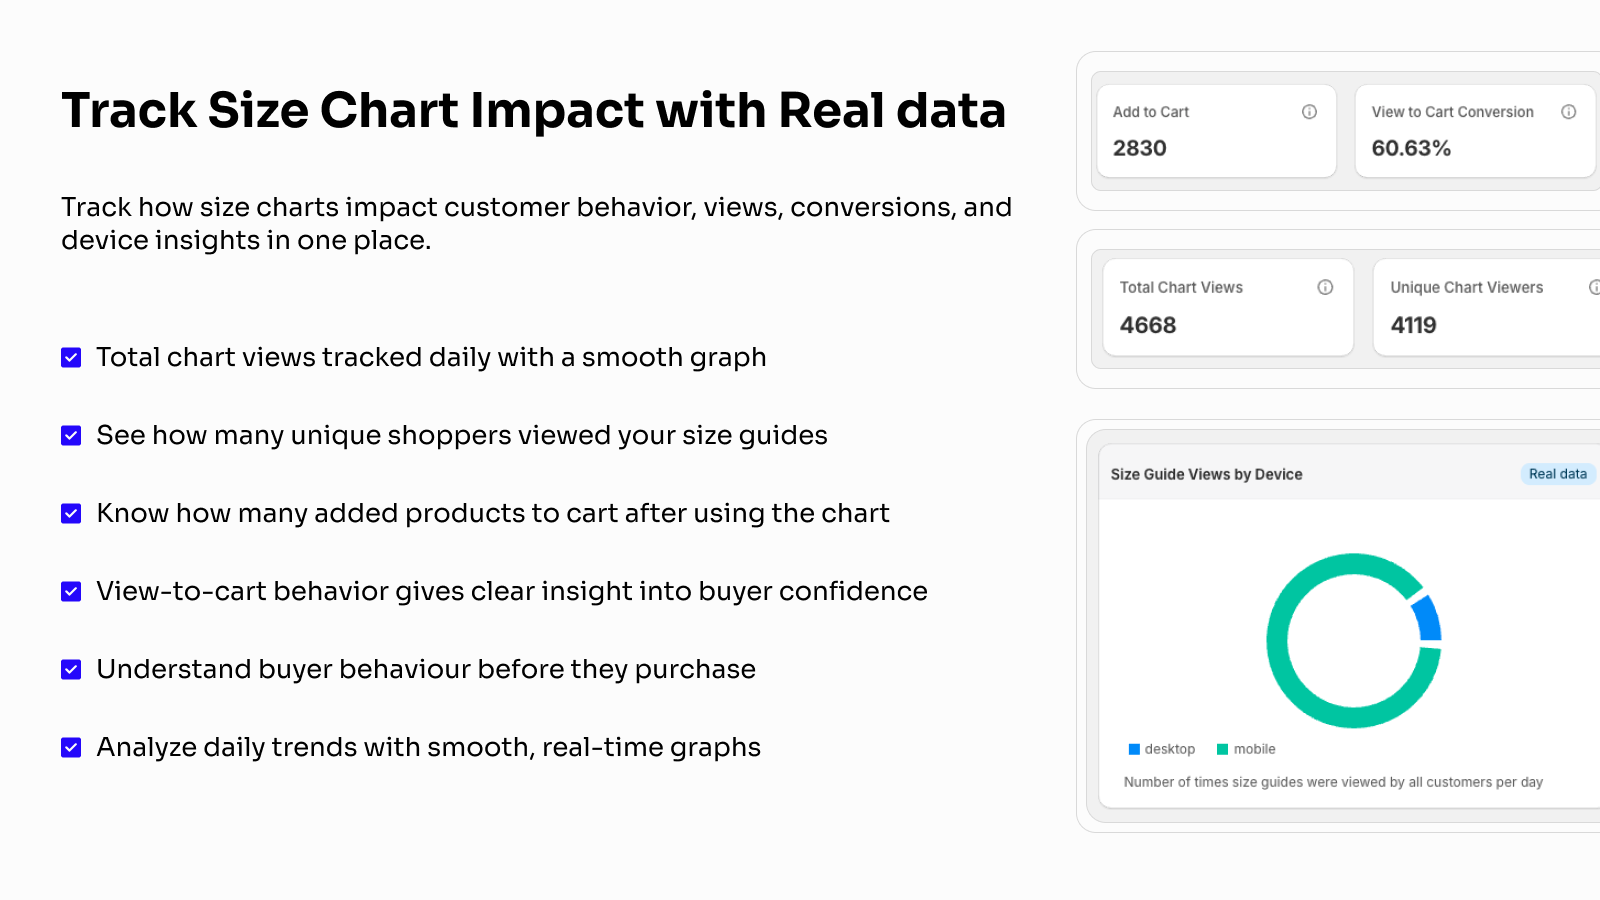The image size is (1600, 900).
Task: Toggle checkbox for Analyze daily trends
Action: point(71,747)
